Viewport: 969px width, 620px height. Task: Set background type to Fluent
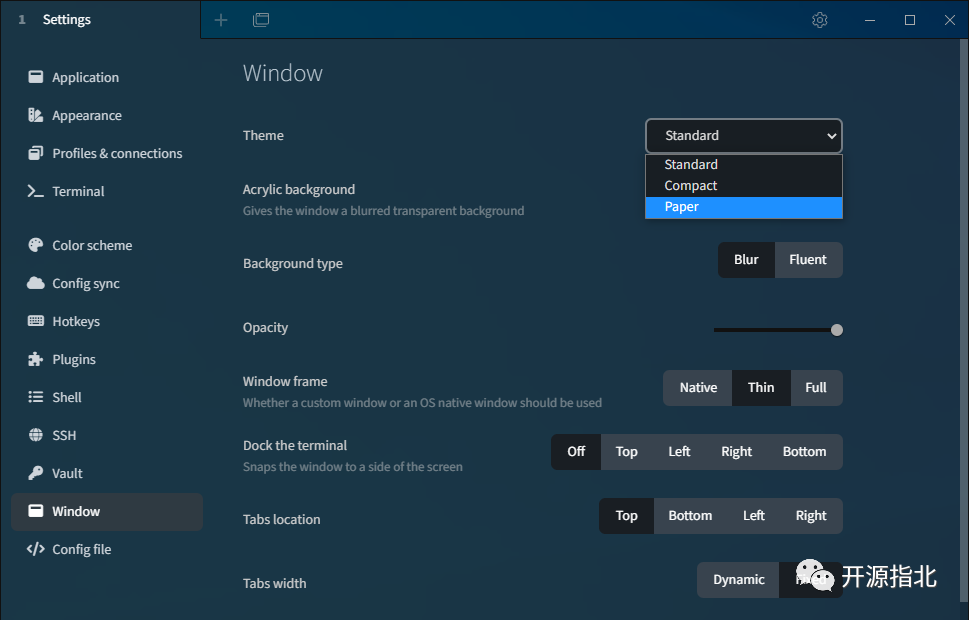tap(807, 260)
